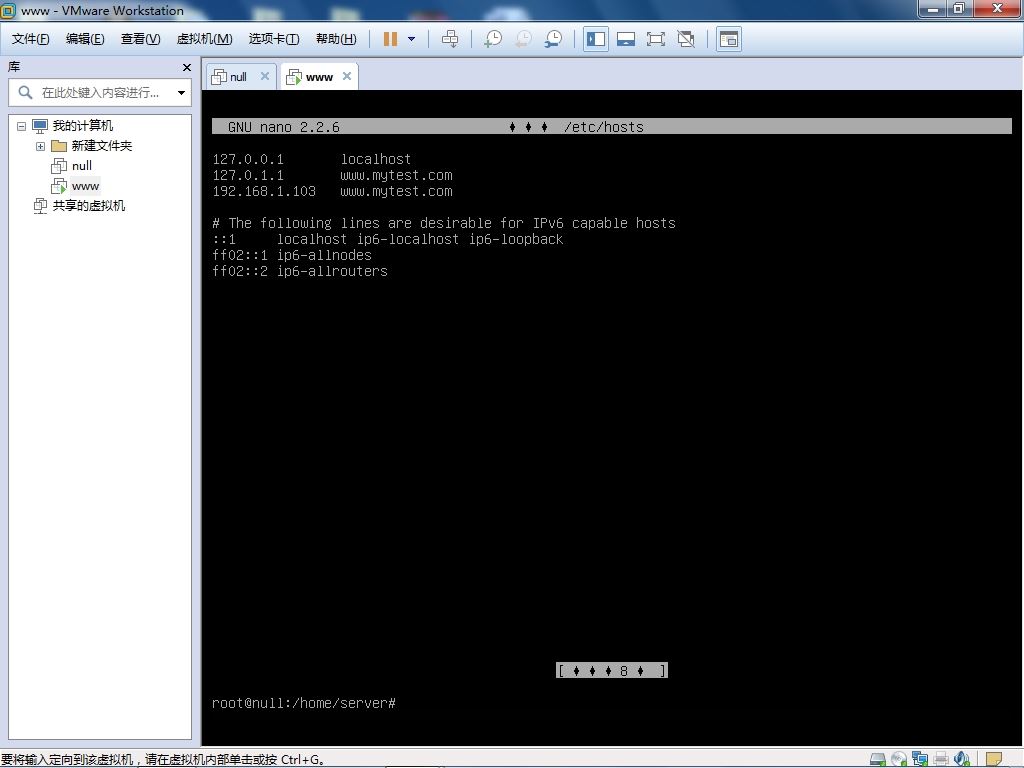Click the nano status message box
This screenshot has width=1024, height=768.
point(612,671)
